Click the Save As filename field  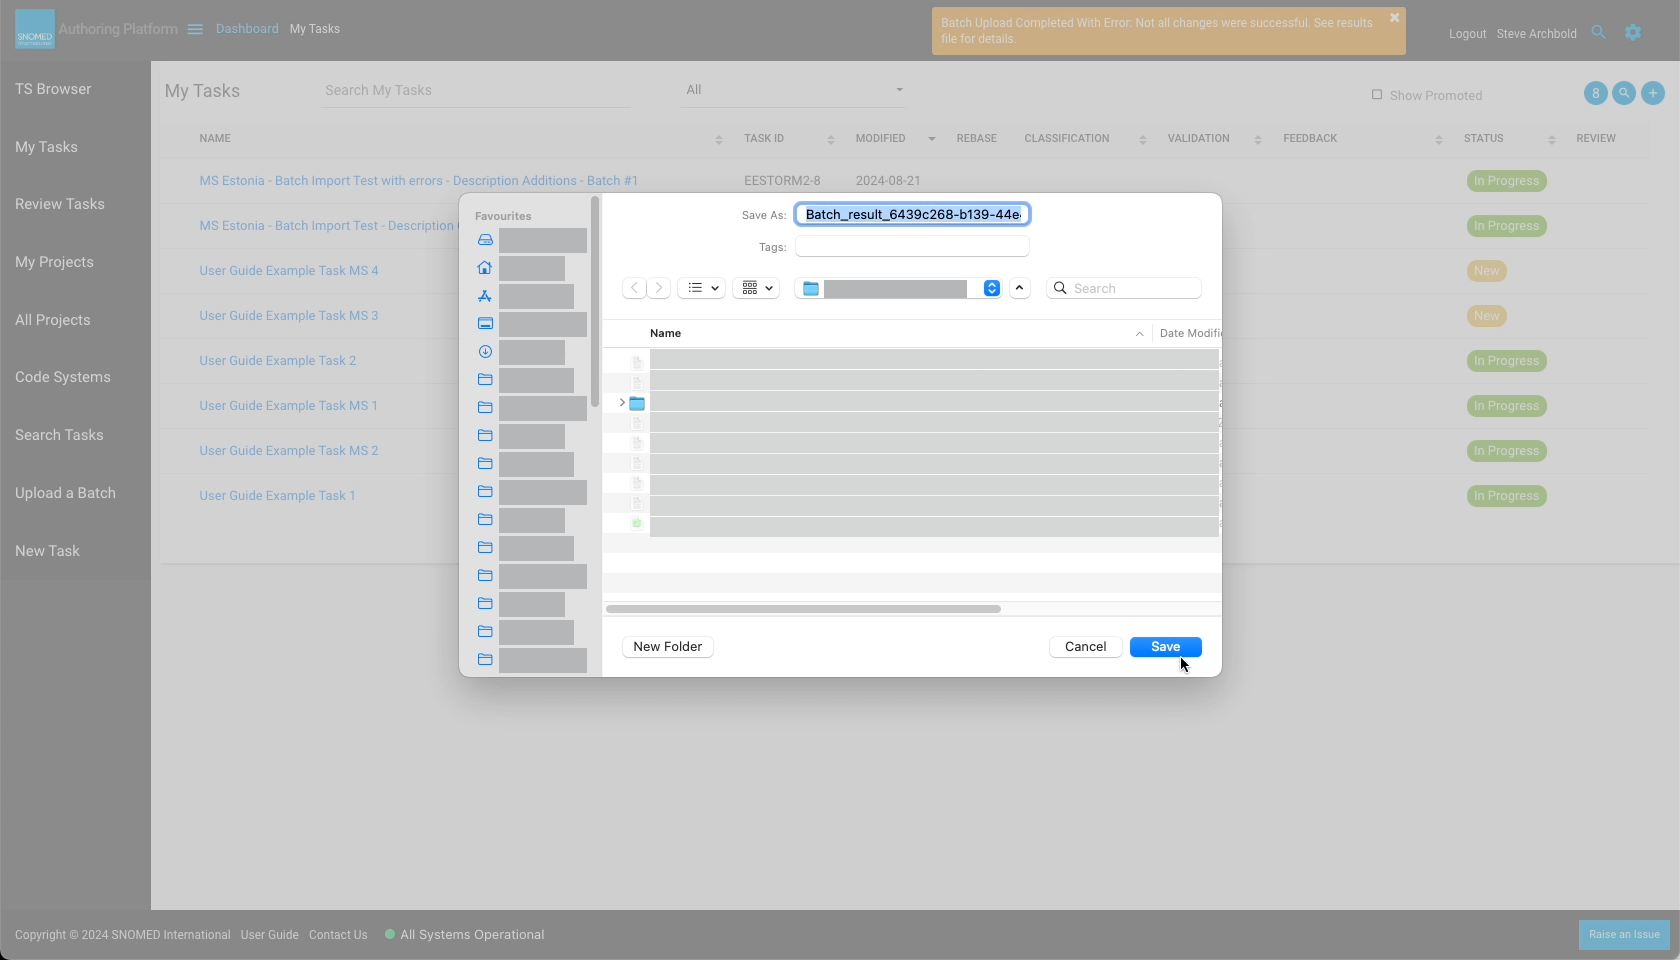[912, 214]
